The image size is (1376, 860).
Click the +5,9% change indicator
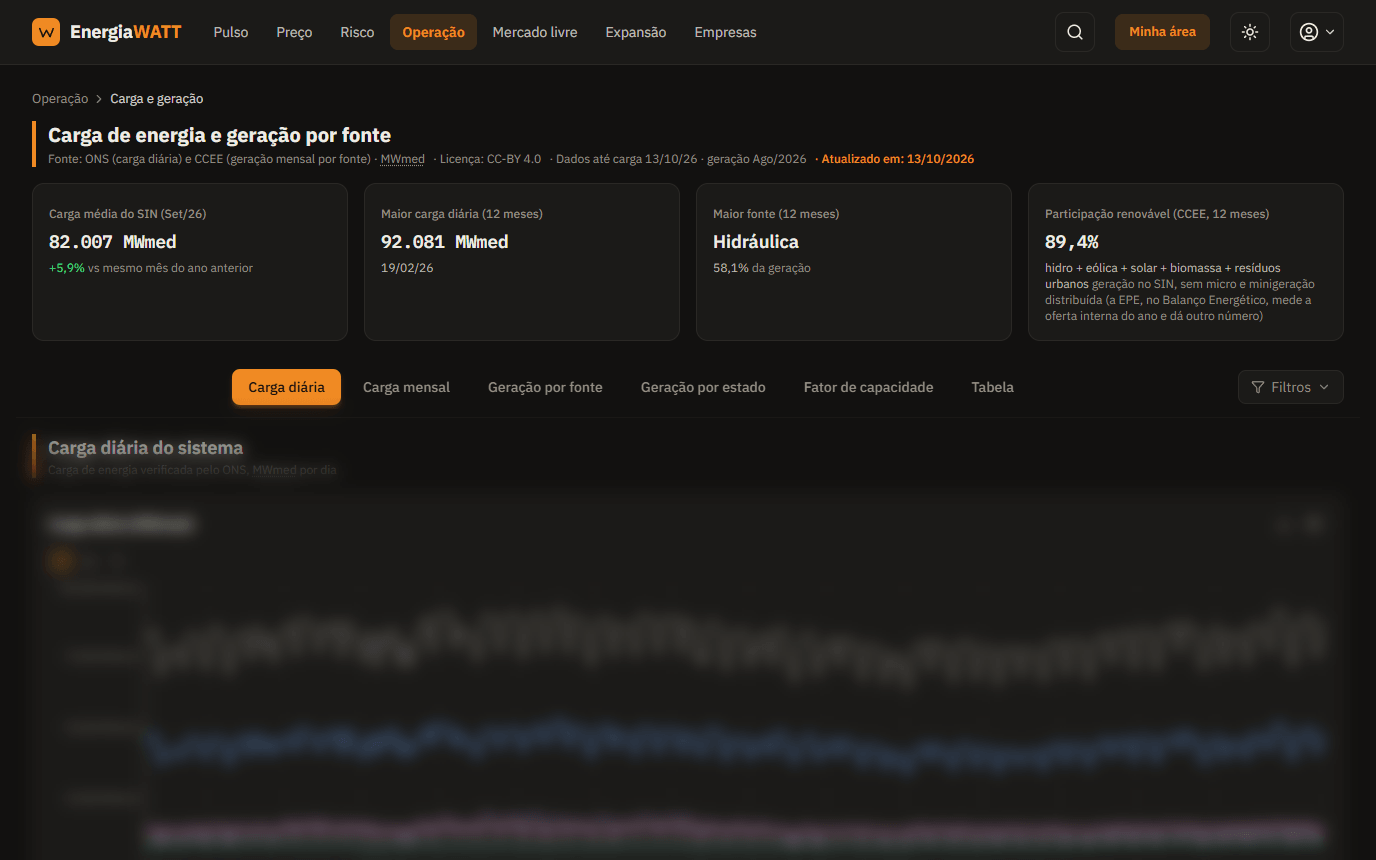[67, 268]
